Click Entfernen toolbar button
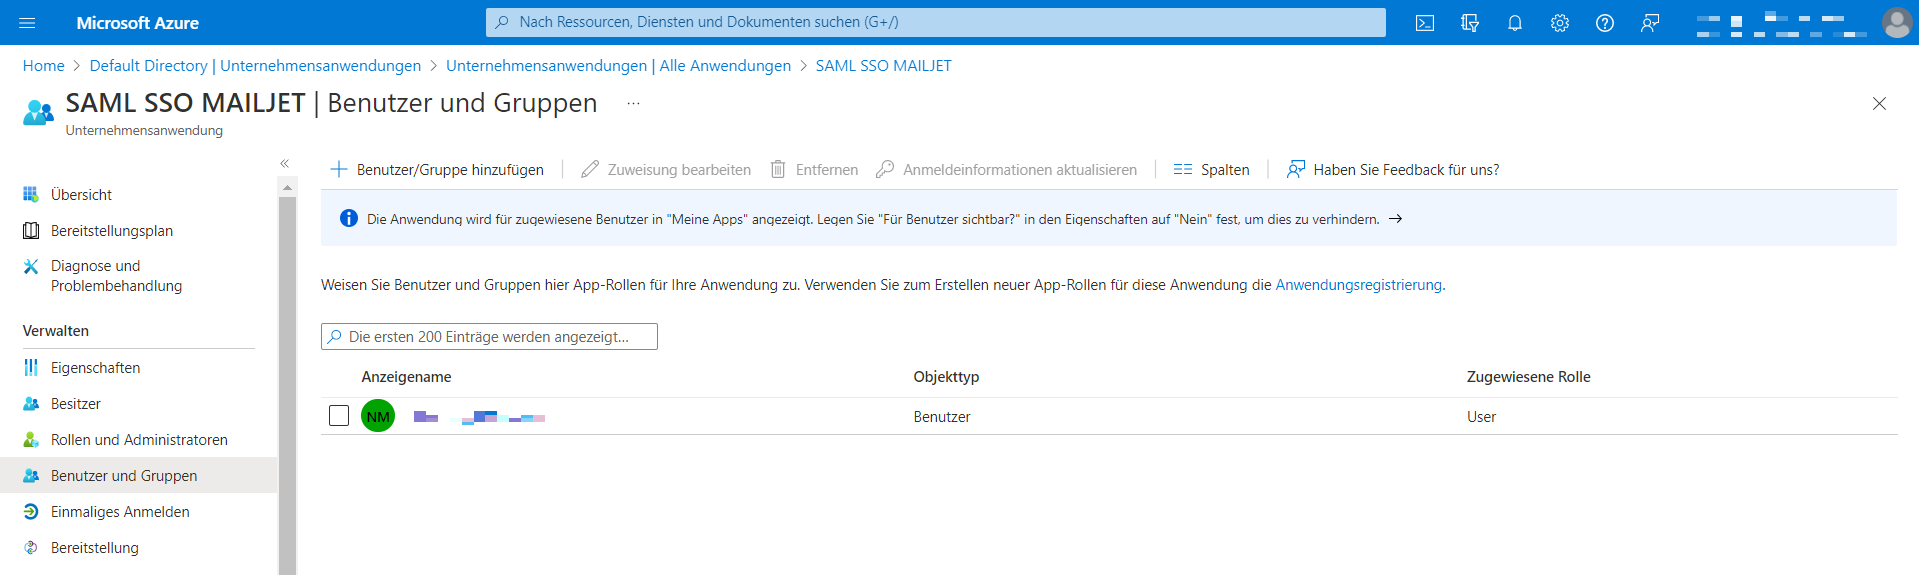 click(814, 170)
